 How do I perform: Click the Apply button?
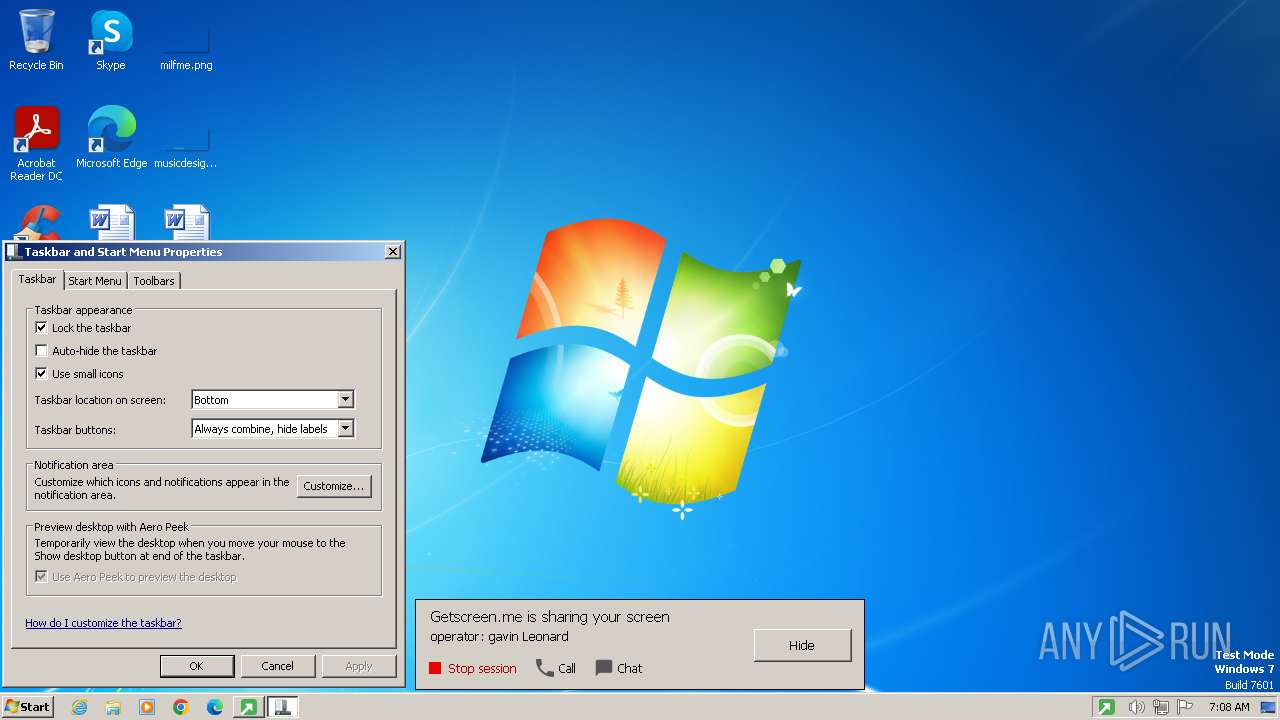(358, 666)
